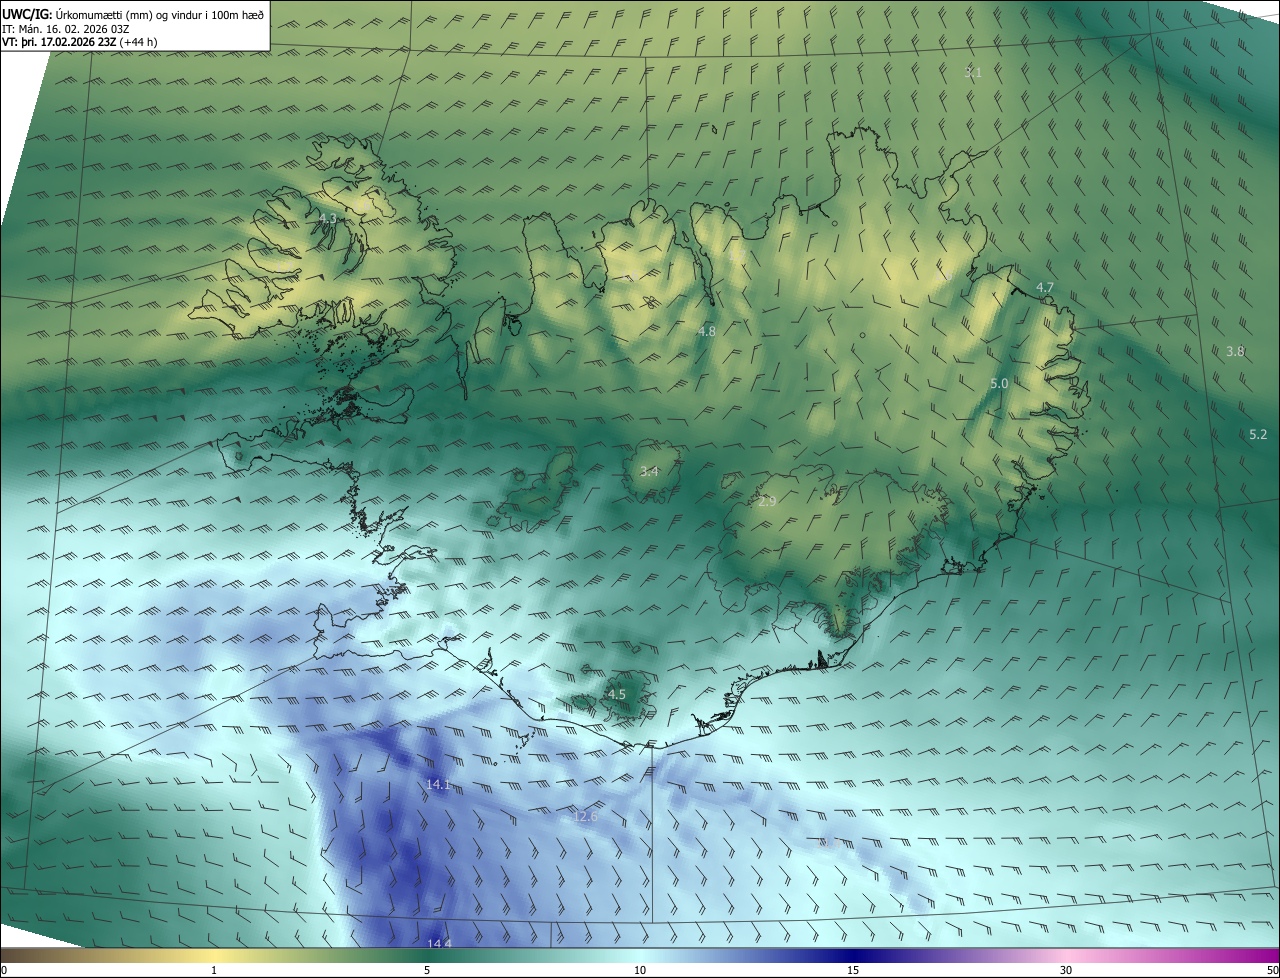Click the 12.6 value label
Screen dimensions: 1280x978
(x=585, y=817)
